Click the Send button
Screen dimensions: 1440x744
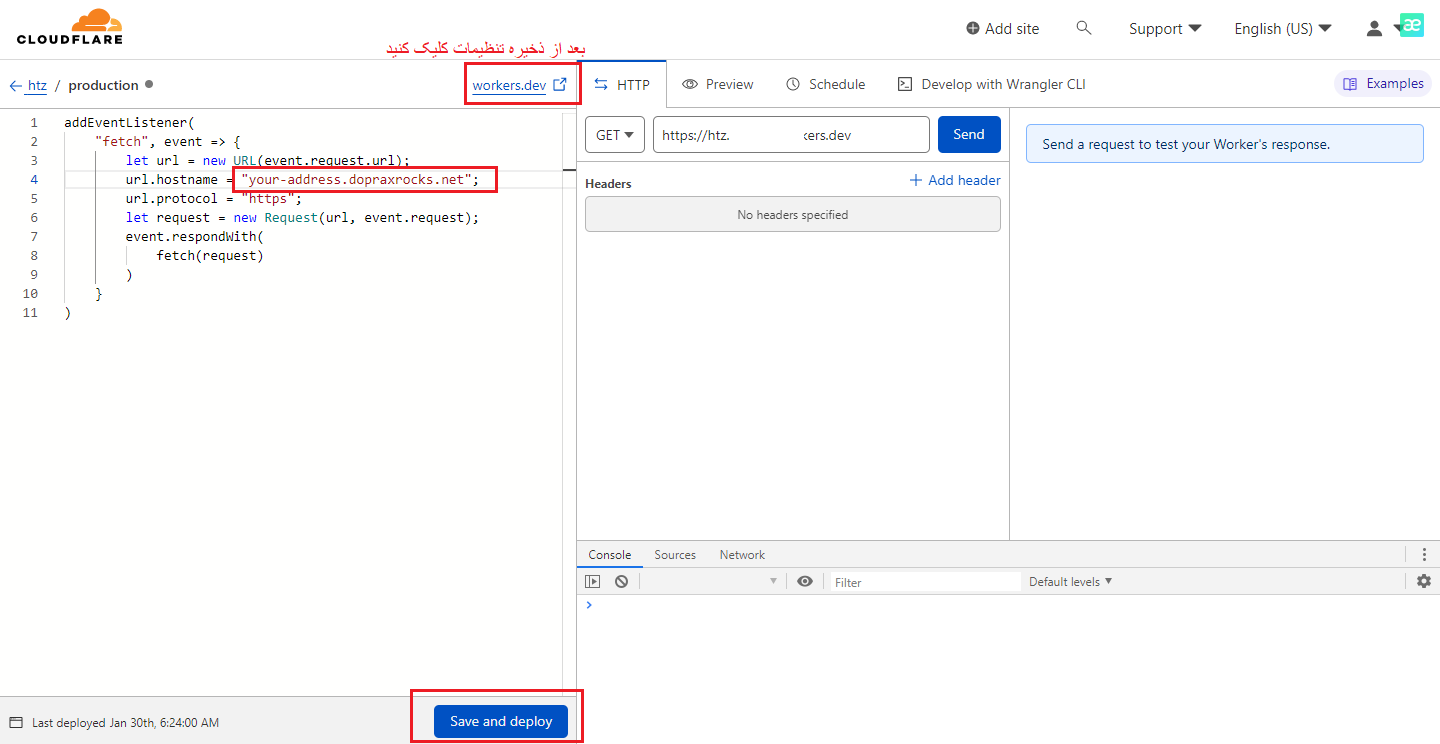[969, 135]
